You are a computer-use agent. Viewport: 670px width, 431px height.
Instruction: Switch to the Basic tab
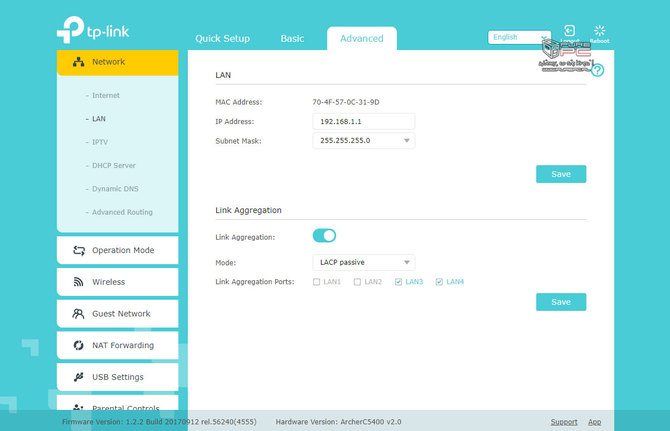pyautogui.click(x=292, y=38)
